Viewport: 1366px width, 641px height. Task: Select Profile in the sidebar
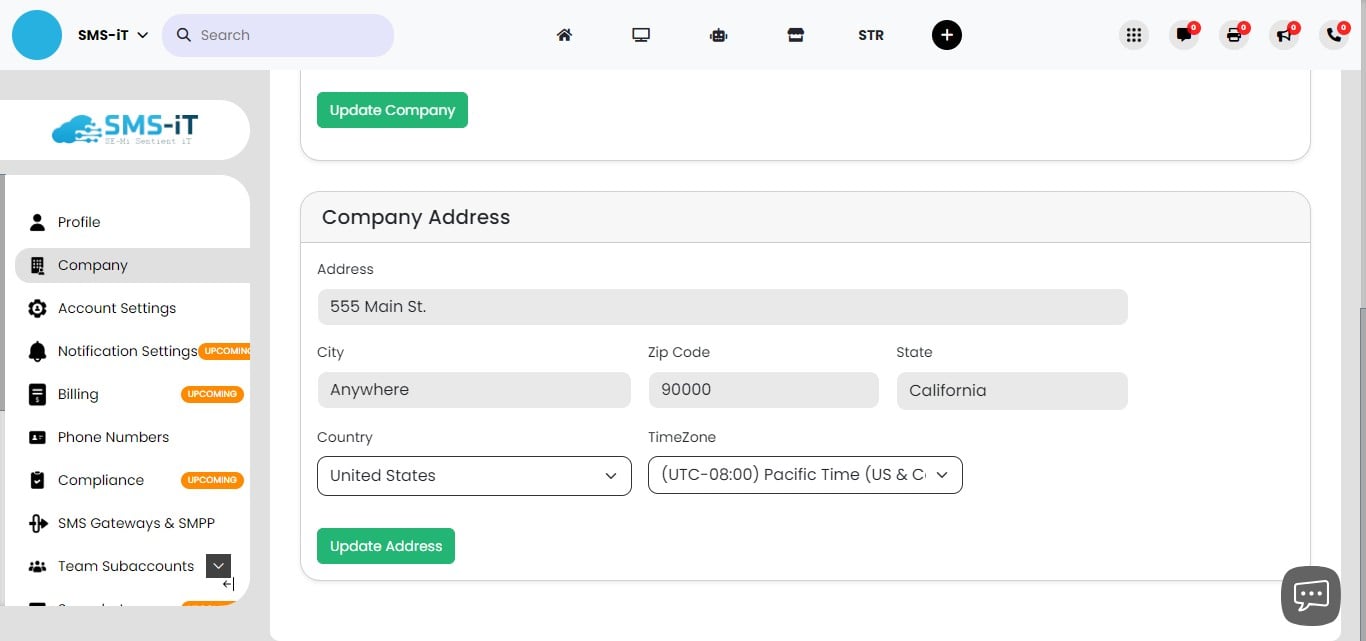(x=79, y=222)
